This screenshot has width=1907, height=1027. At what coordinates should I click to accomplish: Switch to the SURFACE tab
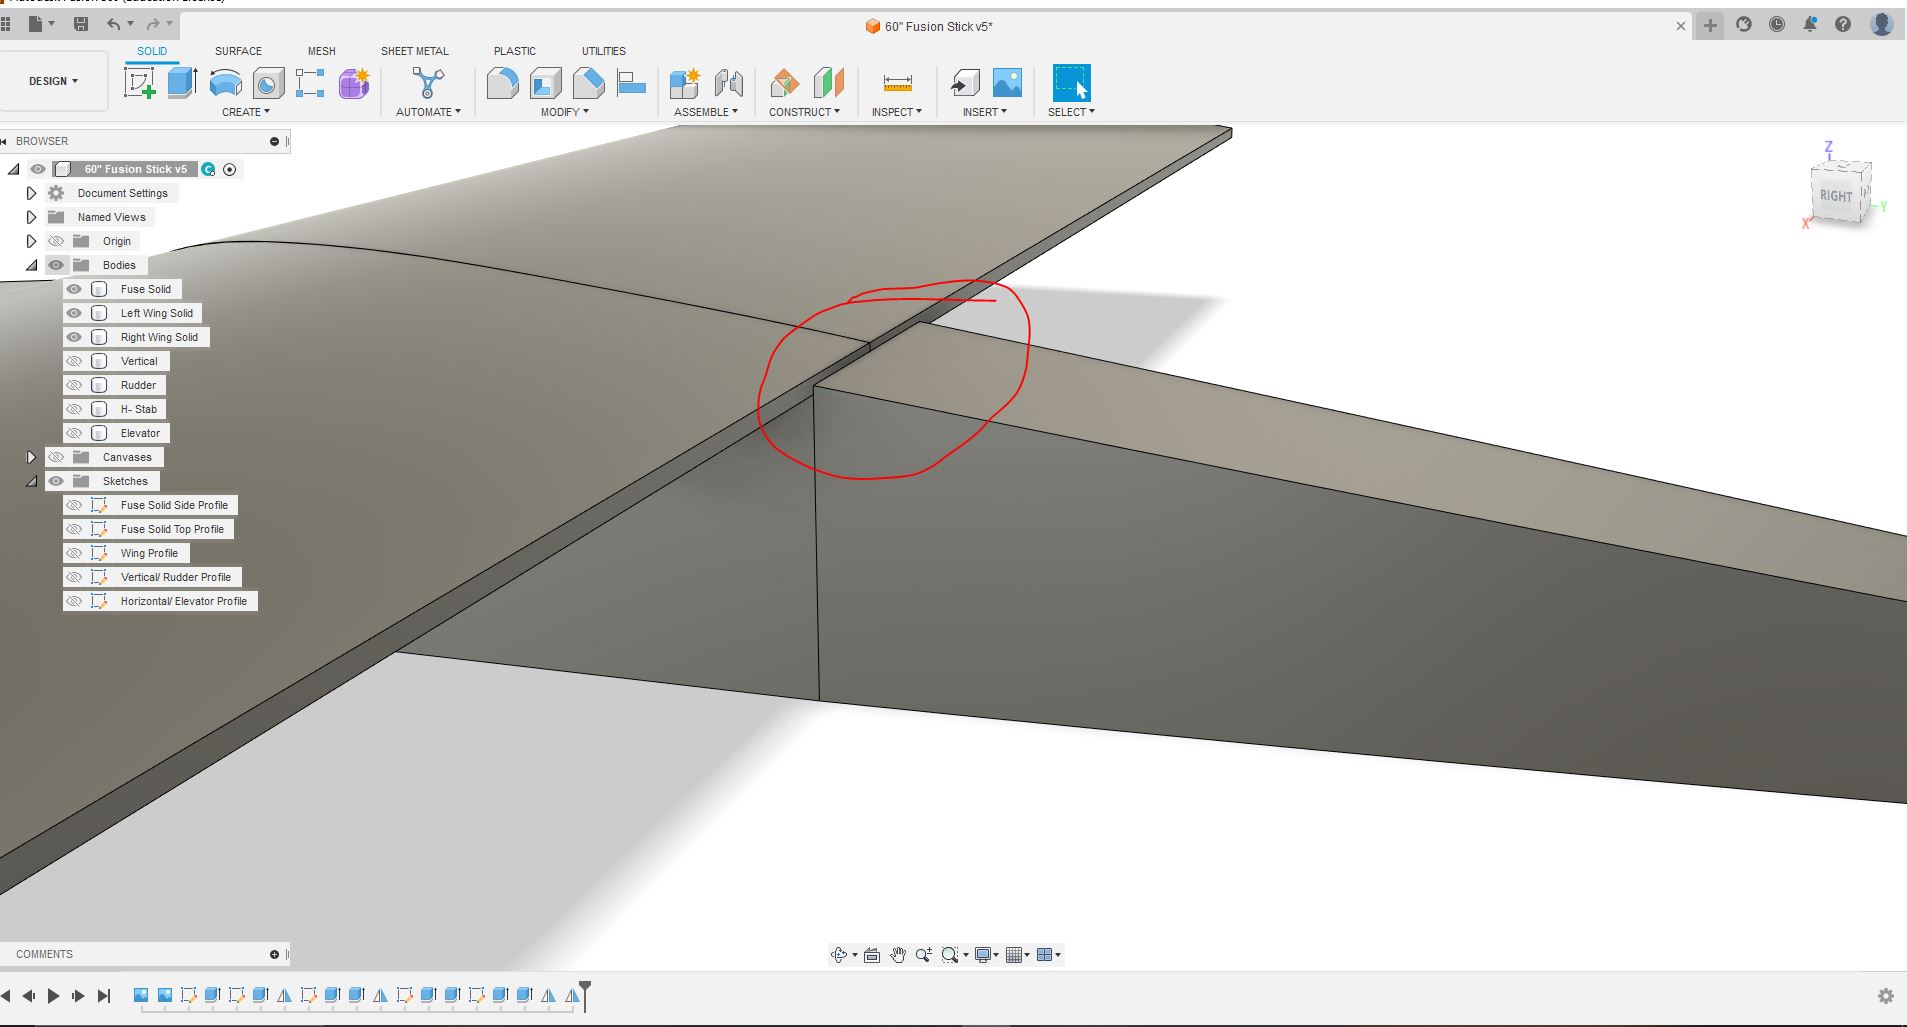(x=238, y=51)
